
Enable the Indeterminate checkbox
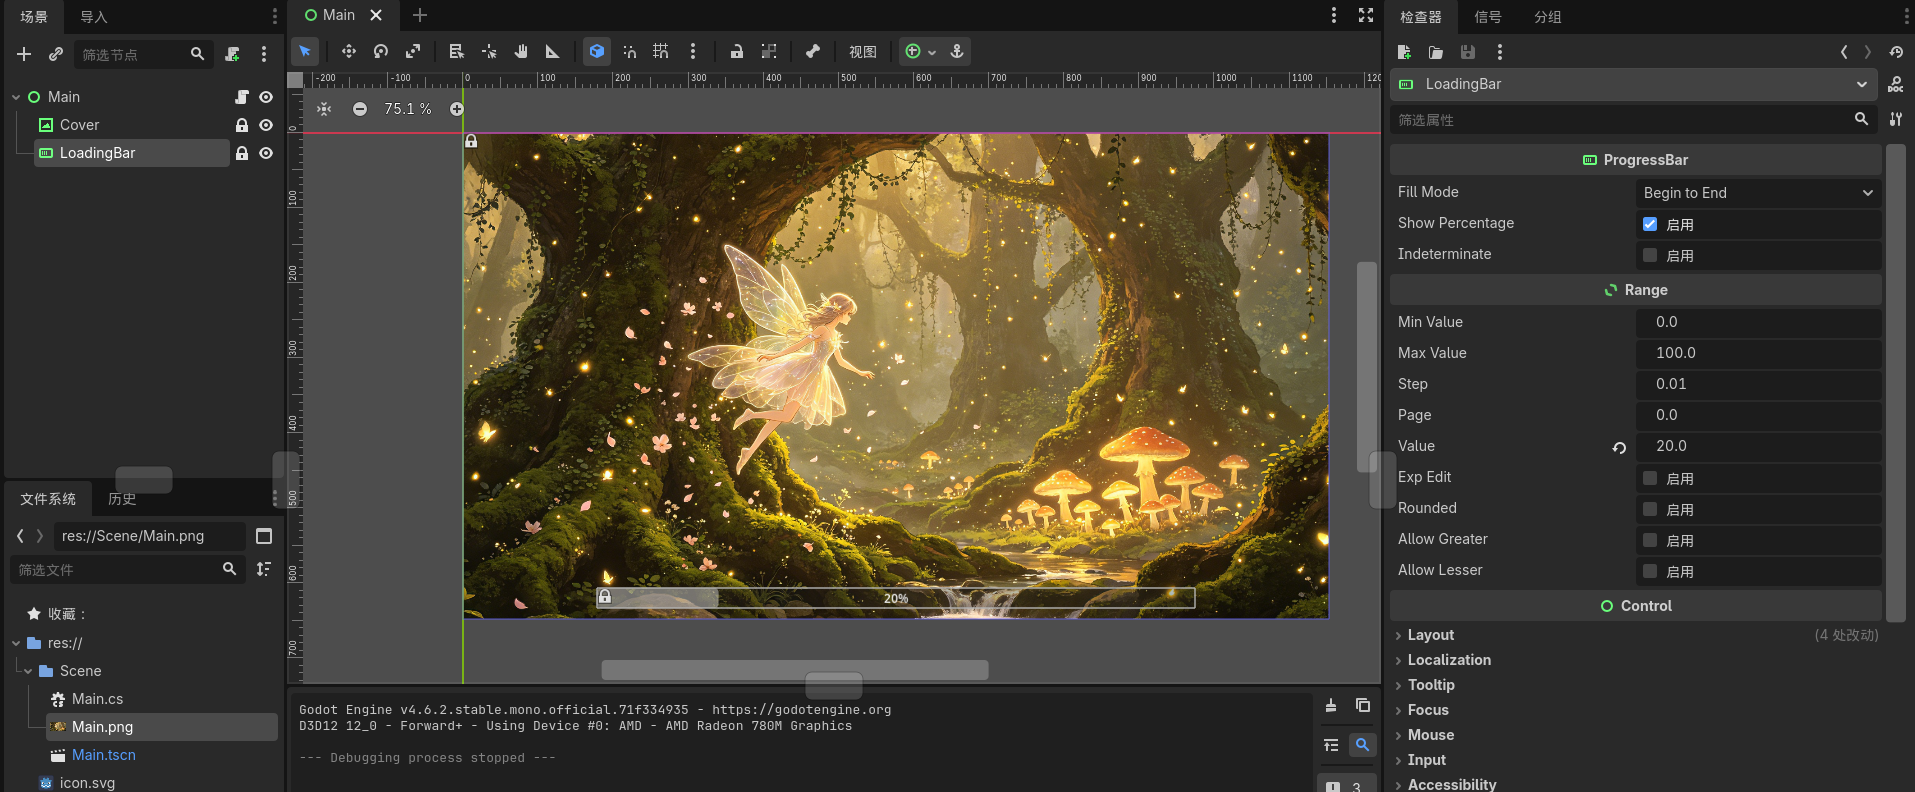(1650, 255)
